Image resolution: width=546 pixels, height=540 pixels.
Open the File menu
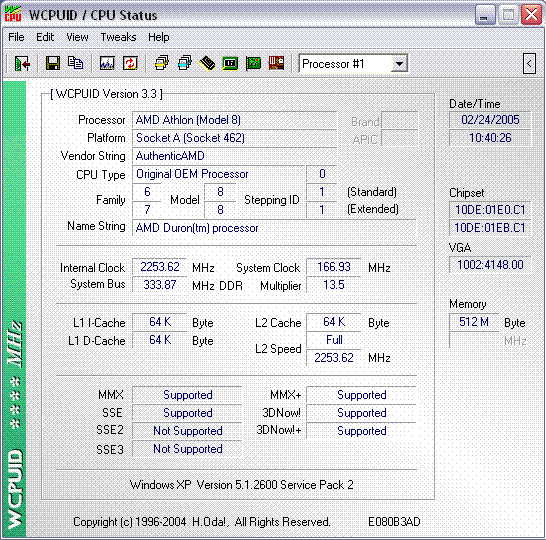tap(16, 37)
